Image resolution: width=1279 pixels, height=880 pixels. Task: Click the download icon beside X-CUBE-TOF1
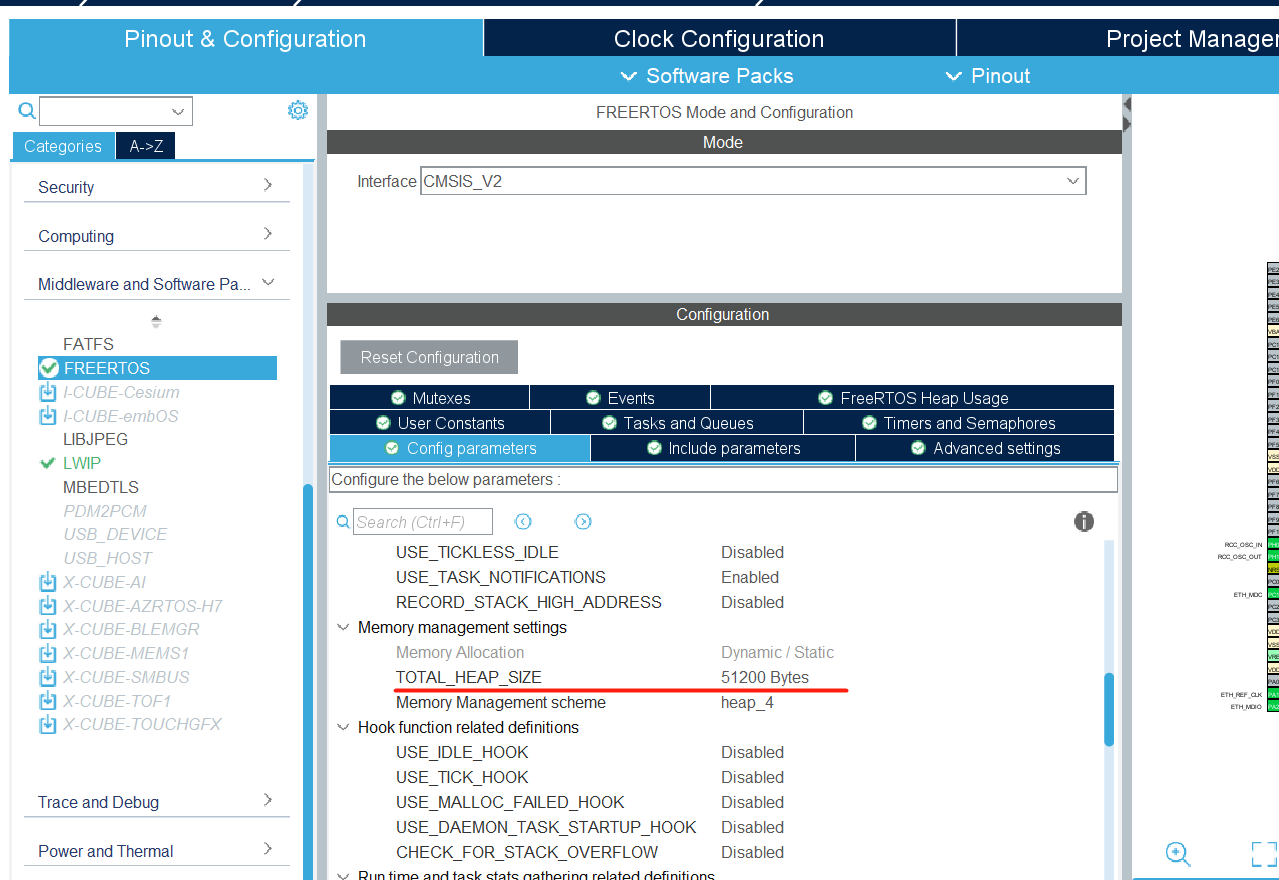tap(48, 701)
